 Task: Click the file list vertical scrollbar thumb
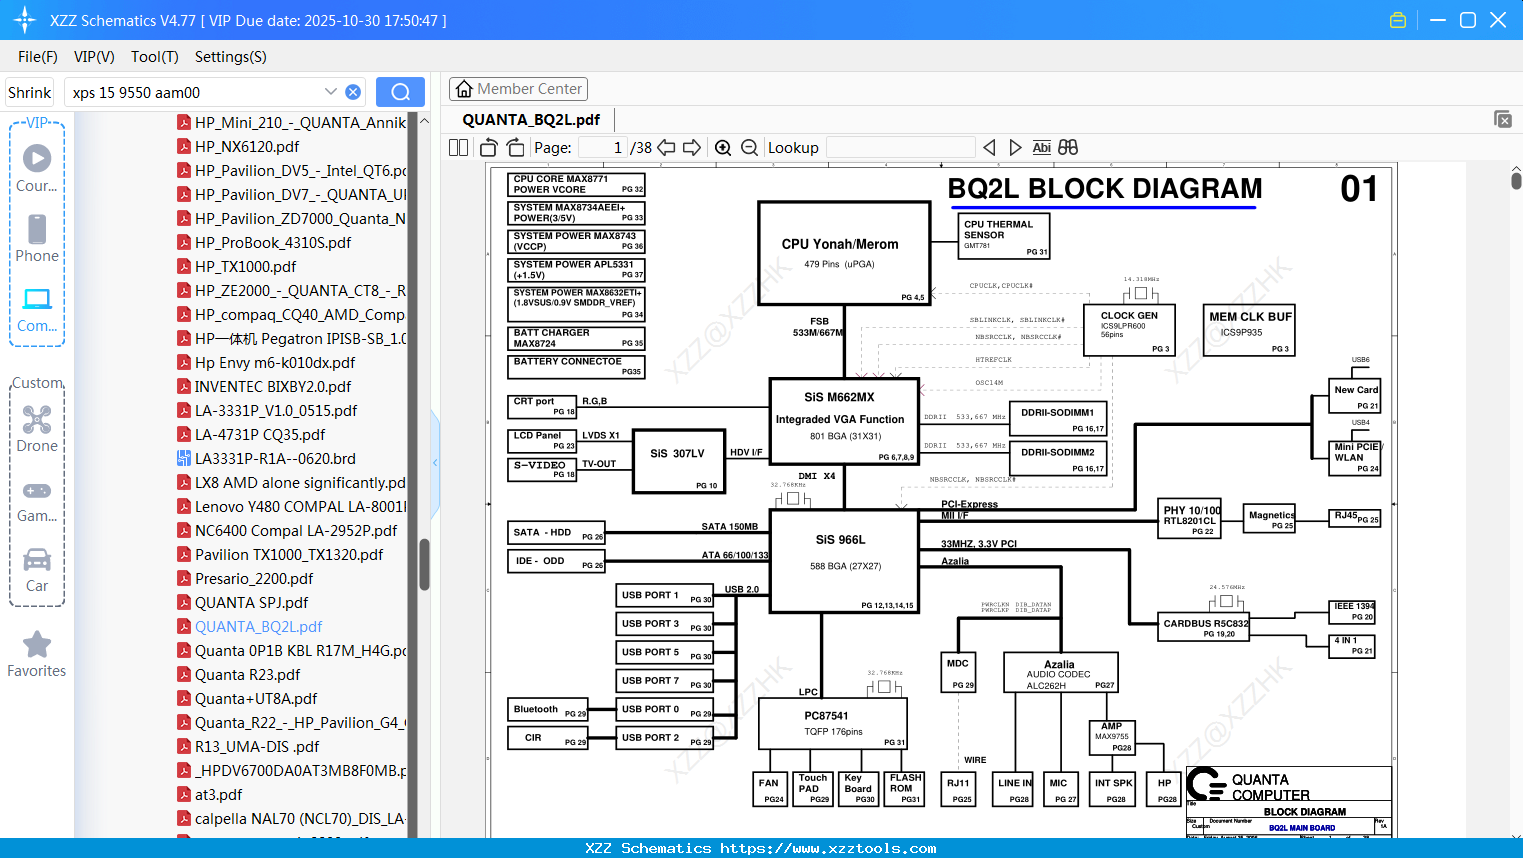click(x=424, y=565)
